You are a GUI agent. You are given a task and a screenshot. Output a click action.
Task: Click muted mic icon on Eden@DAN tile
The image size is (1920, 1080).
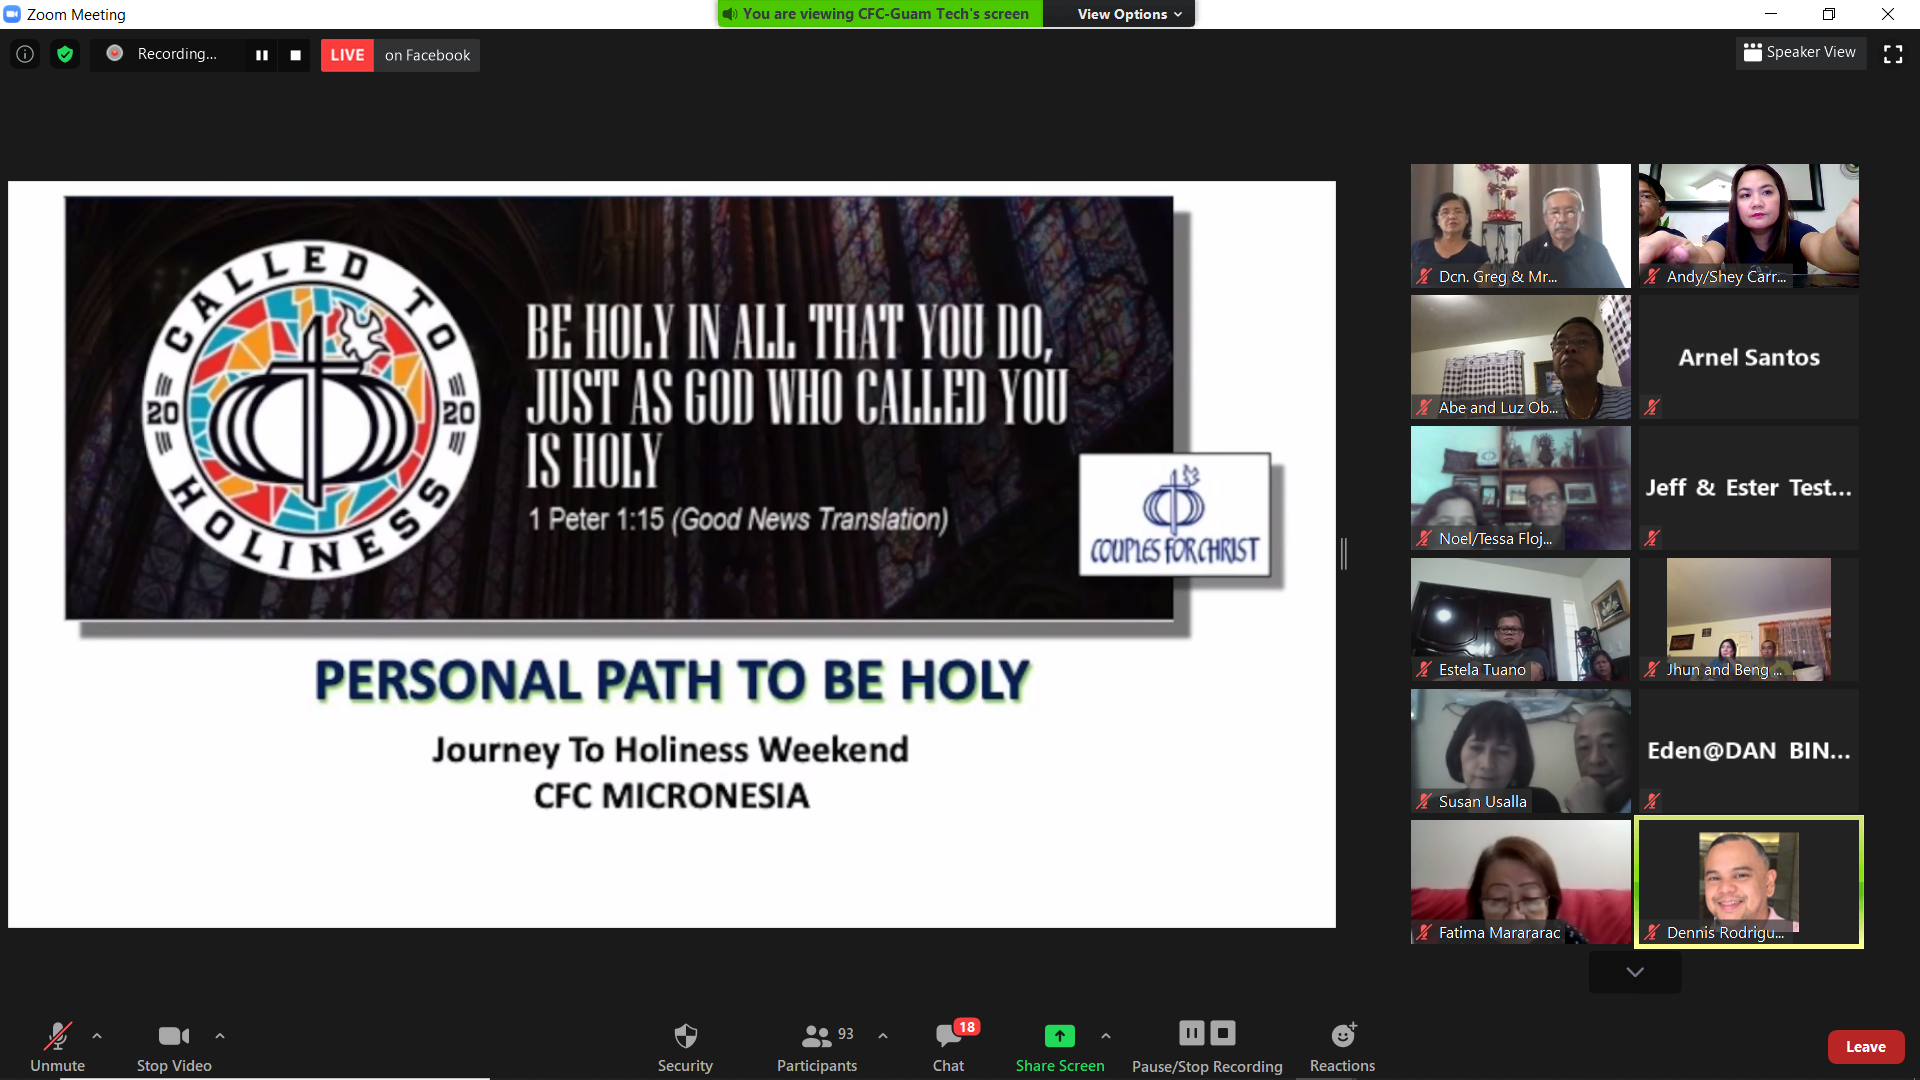coord(1652,801)
